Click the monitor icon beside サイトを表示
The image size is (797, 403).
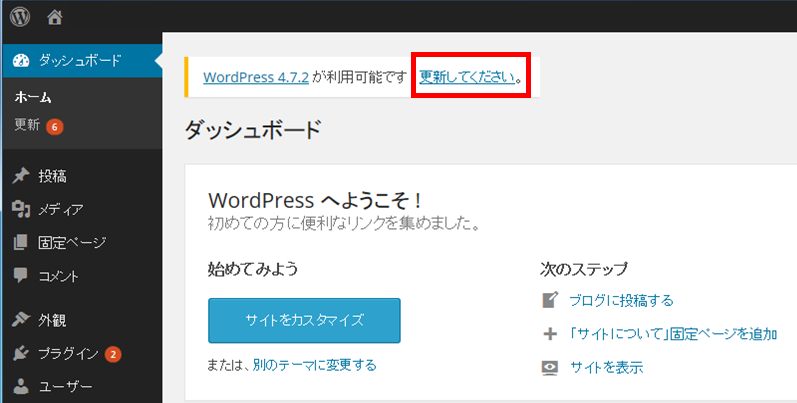point(550,367)
